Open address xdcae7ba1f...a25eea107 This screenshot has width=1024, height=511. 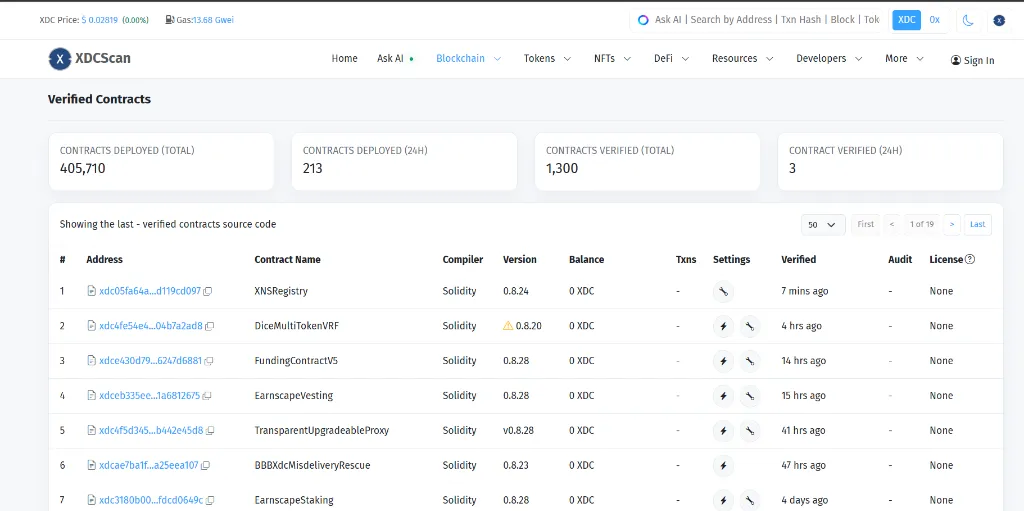pyautogui.click(x=148, y=466)
